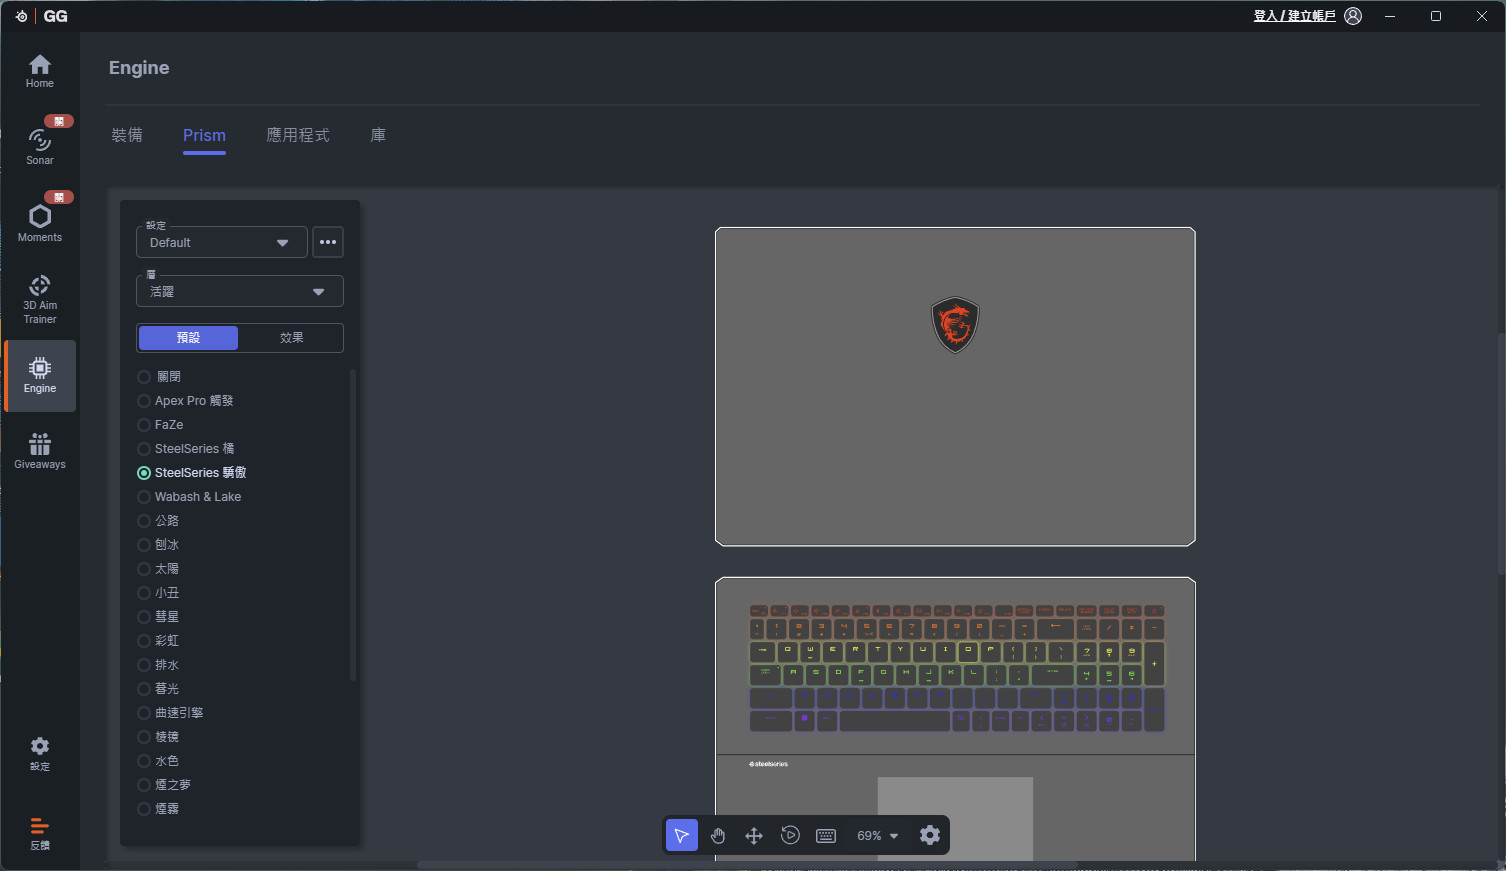
Task: Open the 反饋 feedback item
Action: pyautogui.click(x=40, y=833)
